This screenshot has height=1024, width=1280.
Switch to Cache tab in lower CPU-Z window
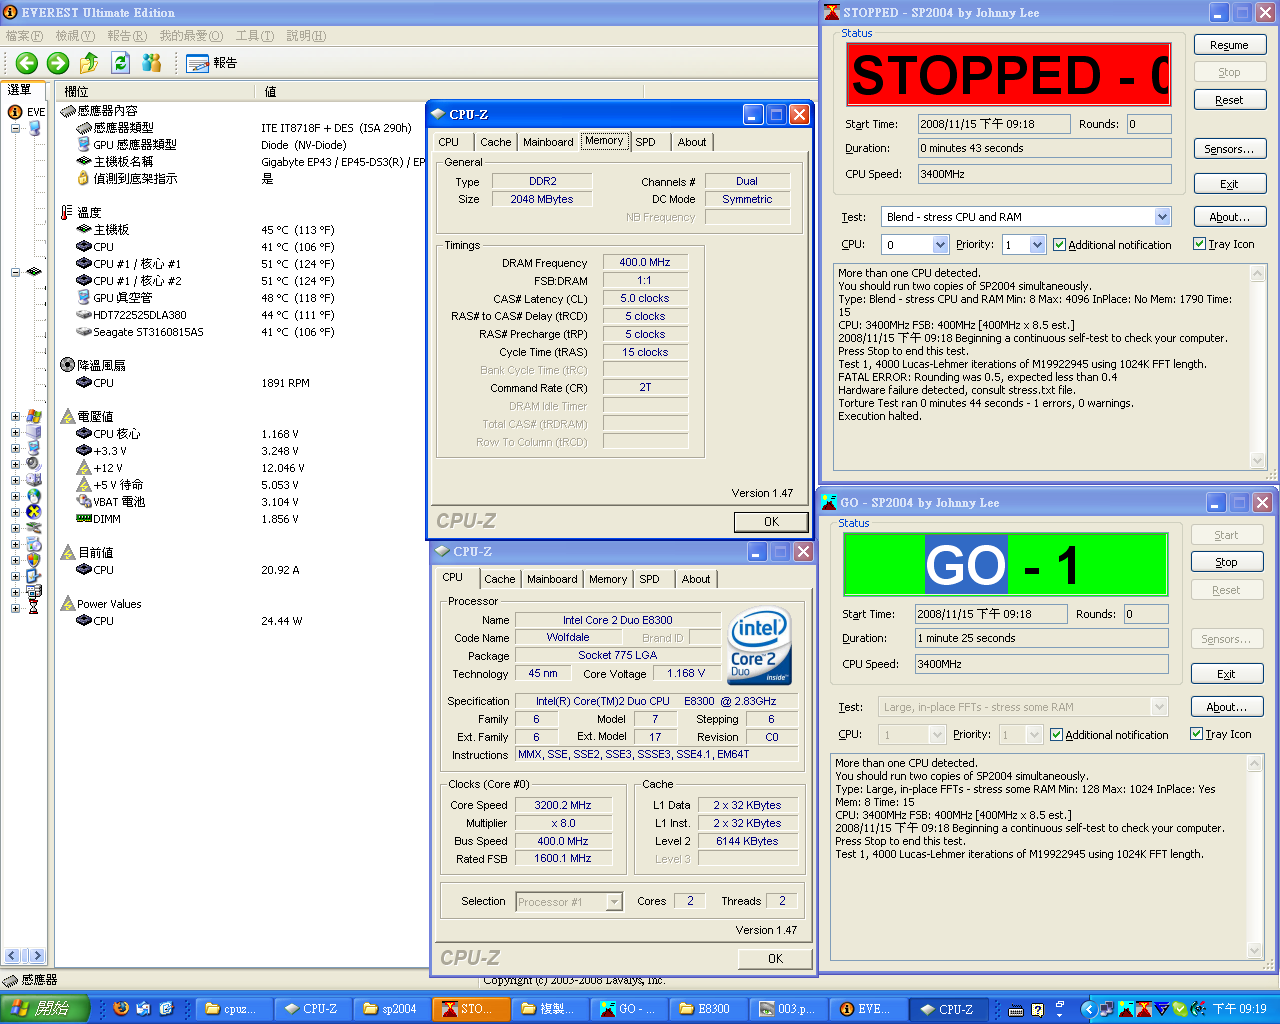coord(500,579)
